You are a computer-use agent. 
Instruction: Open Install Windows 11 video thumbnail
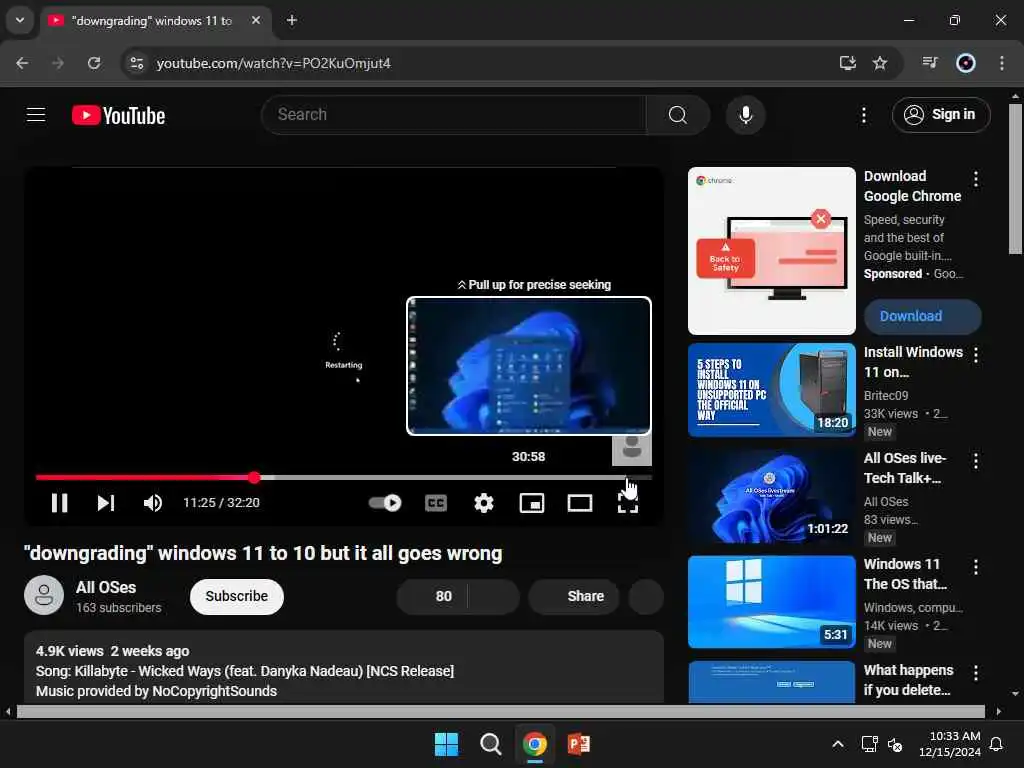[x=771, y=390]
